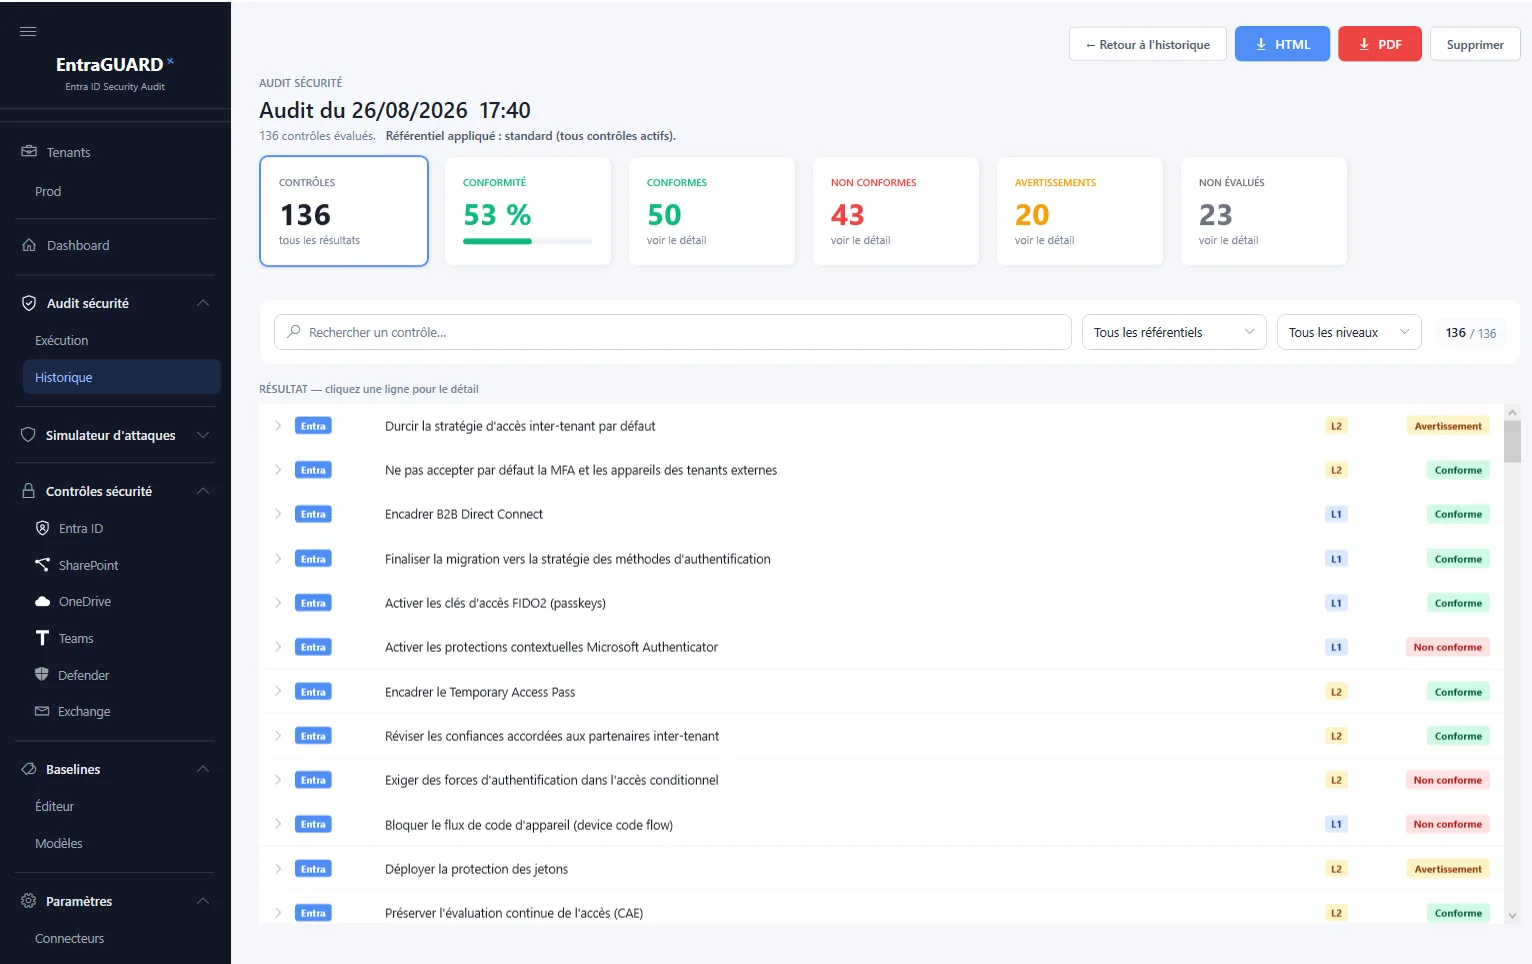Click the Supprimer button
The height and width of the screenshot is (964, 1532).
click(x=1475, y=44)
